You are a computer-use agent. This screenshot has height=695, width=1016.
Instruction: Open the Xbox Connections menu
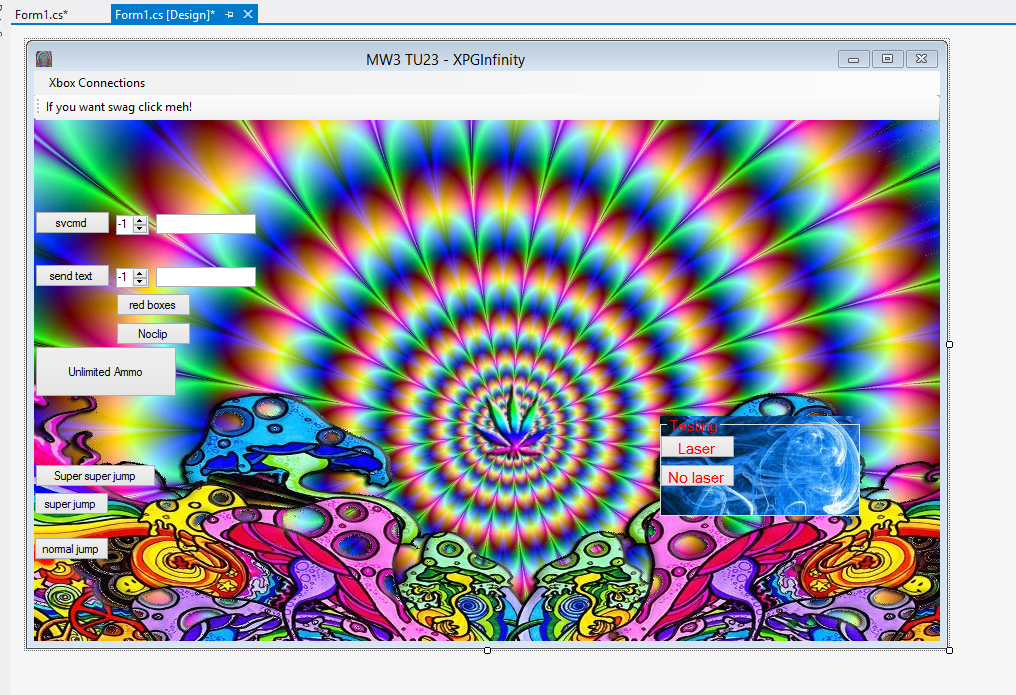click(x=97, y=83)
